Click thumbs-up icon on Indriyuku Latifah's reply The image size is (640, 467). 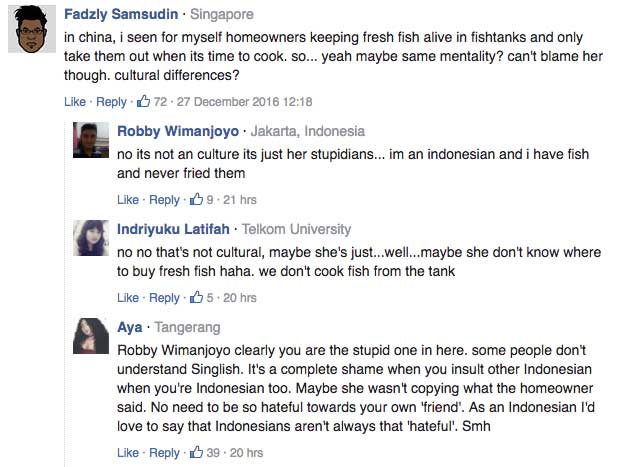(196, 297)
